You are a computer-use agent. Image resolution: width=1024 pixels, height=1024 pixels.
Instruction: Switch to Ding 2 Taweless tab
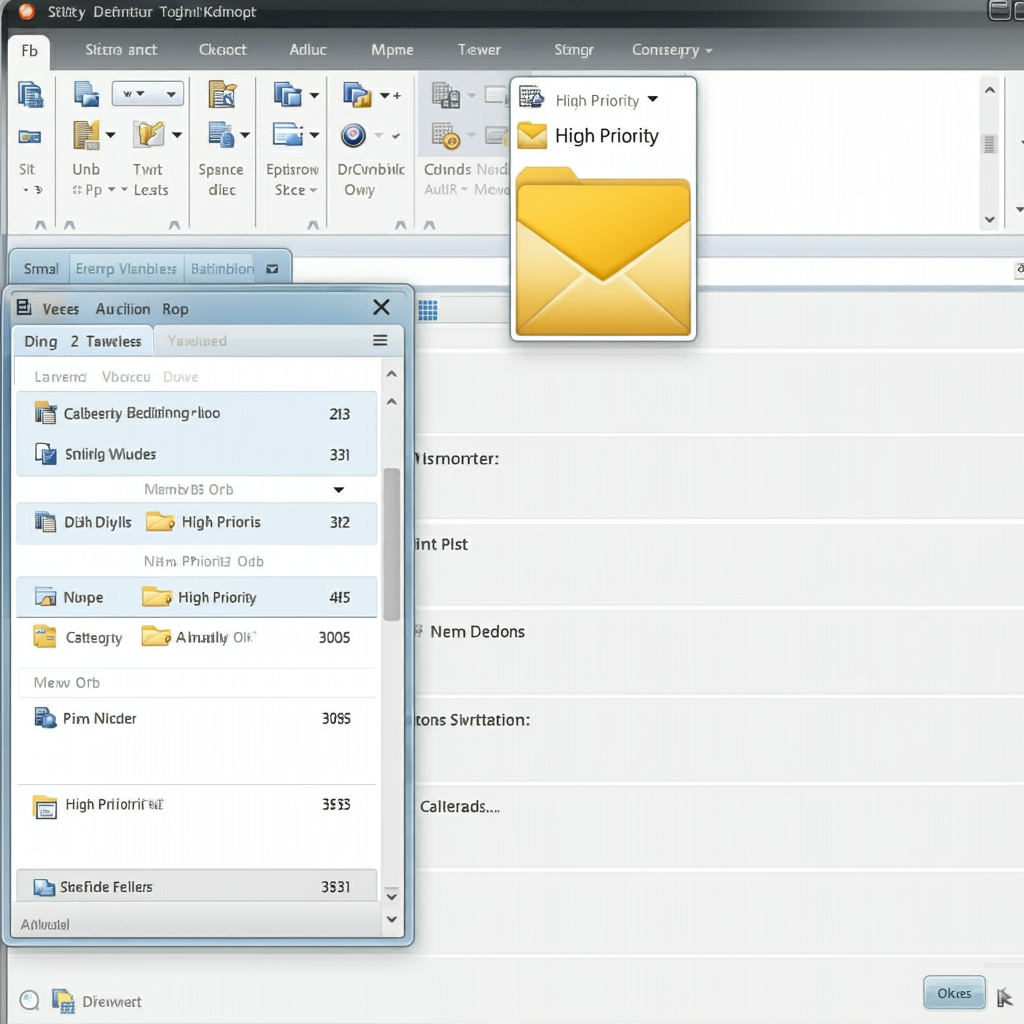pos(83,341)
